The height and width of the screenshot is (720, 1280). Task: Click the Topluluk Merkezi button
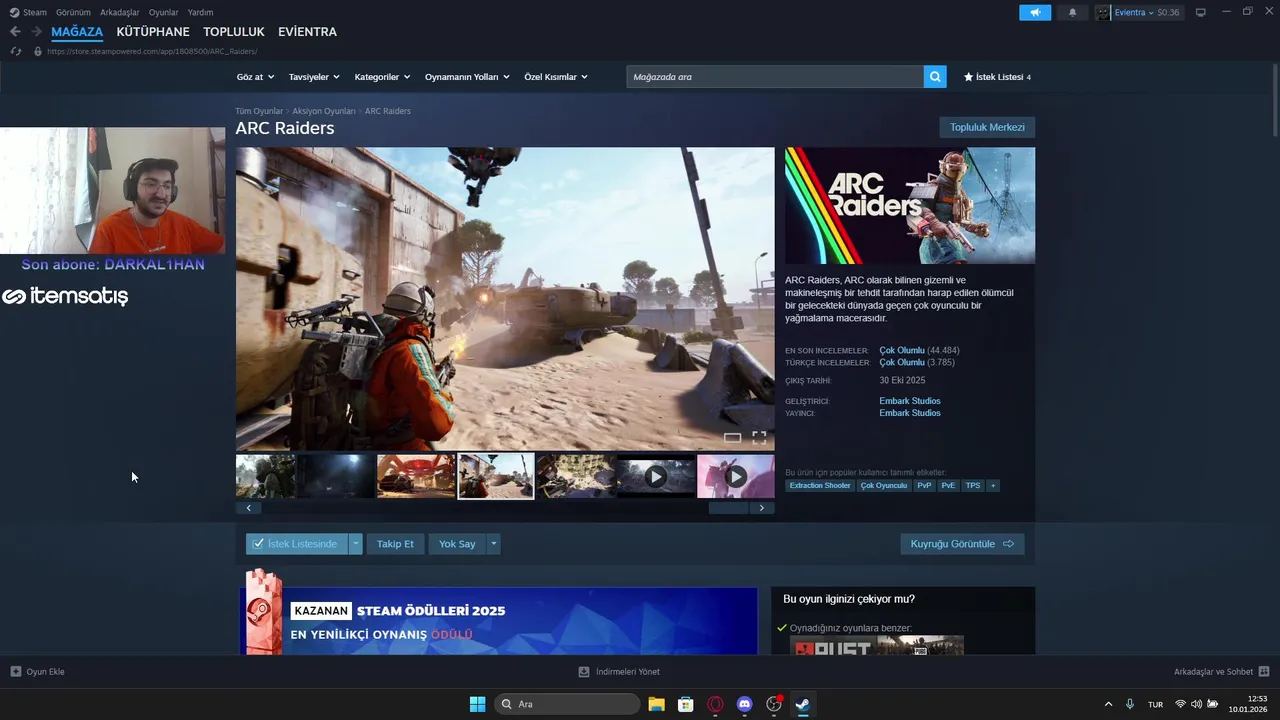(987, 128)
